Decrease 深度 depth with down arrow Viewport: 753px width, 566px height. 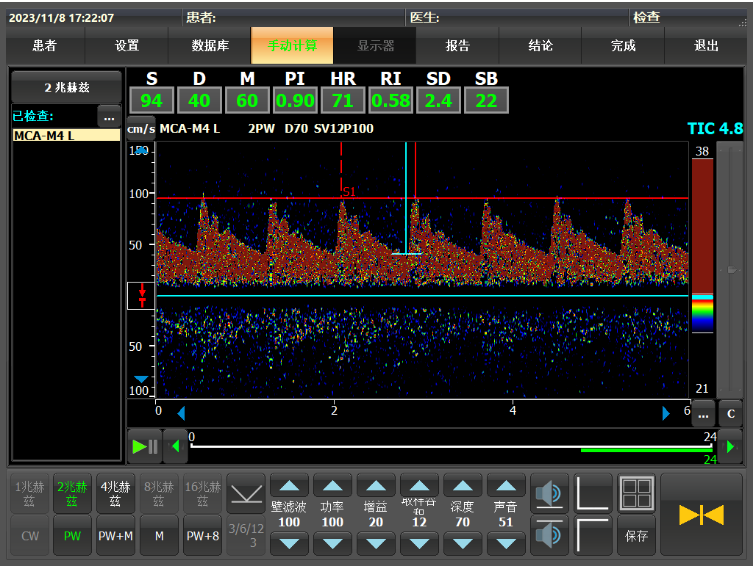point(462,544)
